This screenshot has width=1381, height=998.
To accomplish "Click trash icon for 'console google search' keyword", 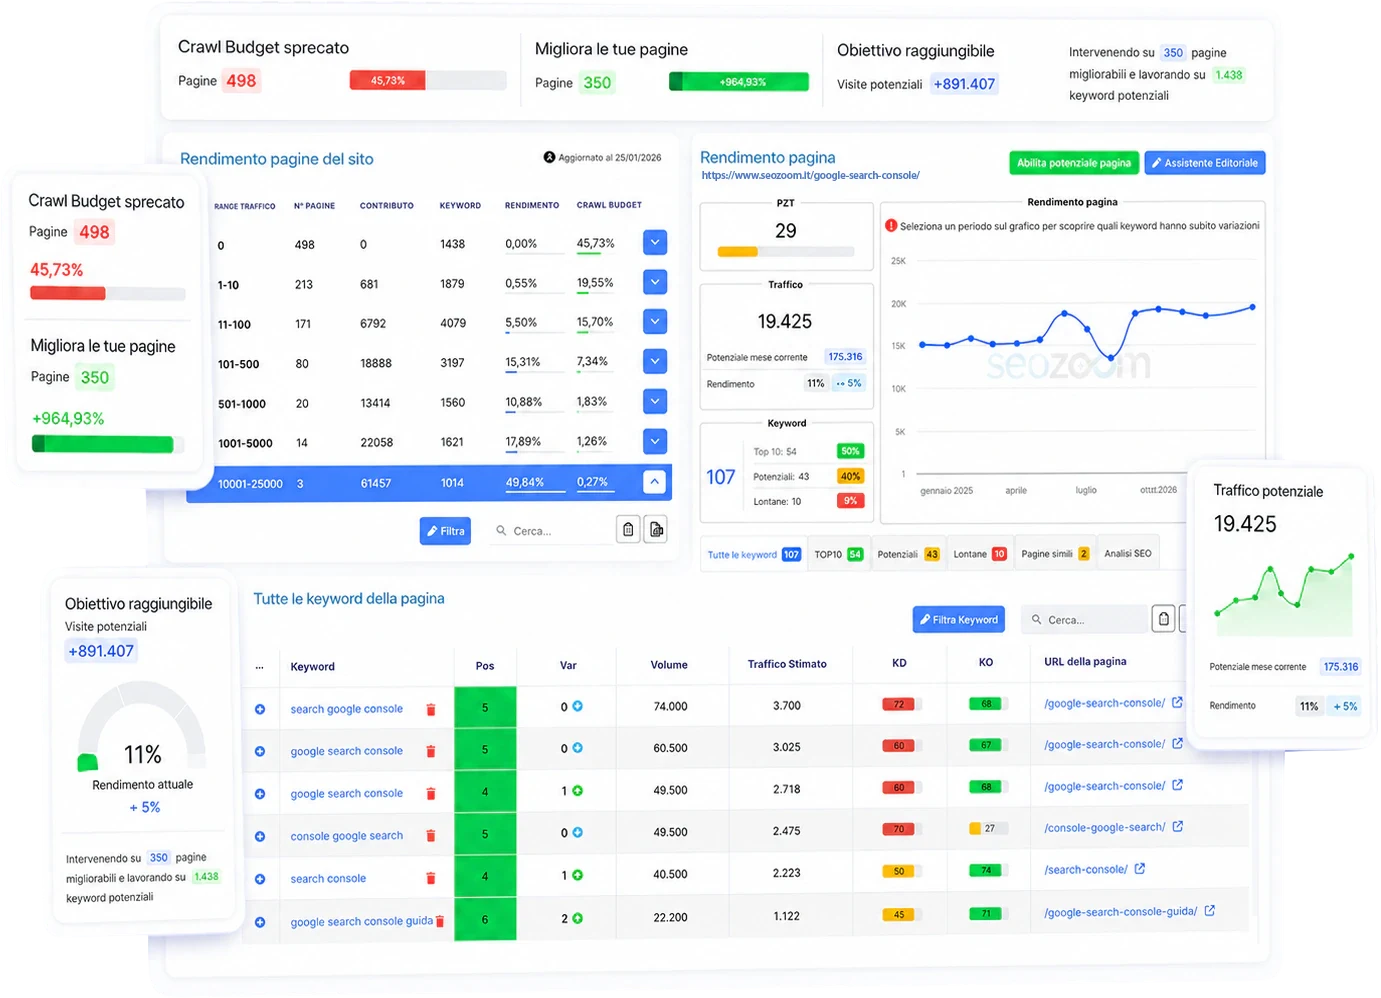I will (x=431, y=836).
